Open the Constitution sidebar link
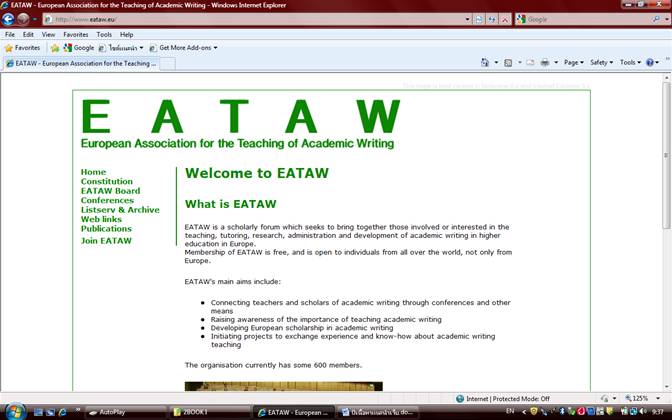 tap(107, 181)
